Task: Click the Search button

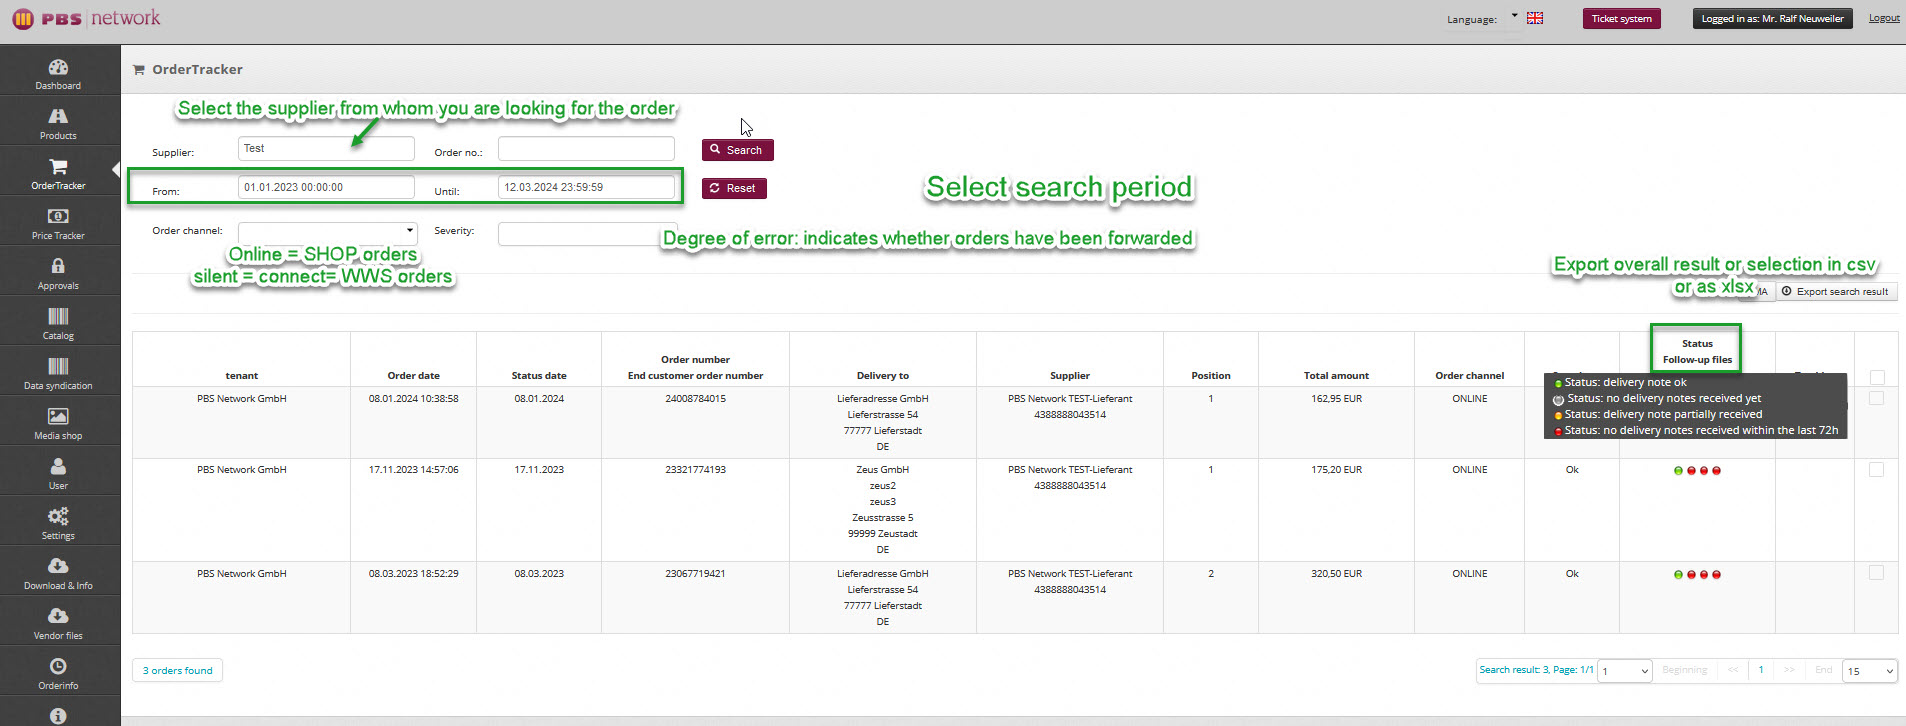Action: 737,150
